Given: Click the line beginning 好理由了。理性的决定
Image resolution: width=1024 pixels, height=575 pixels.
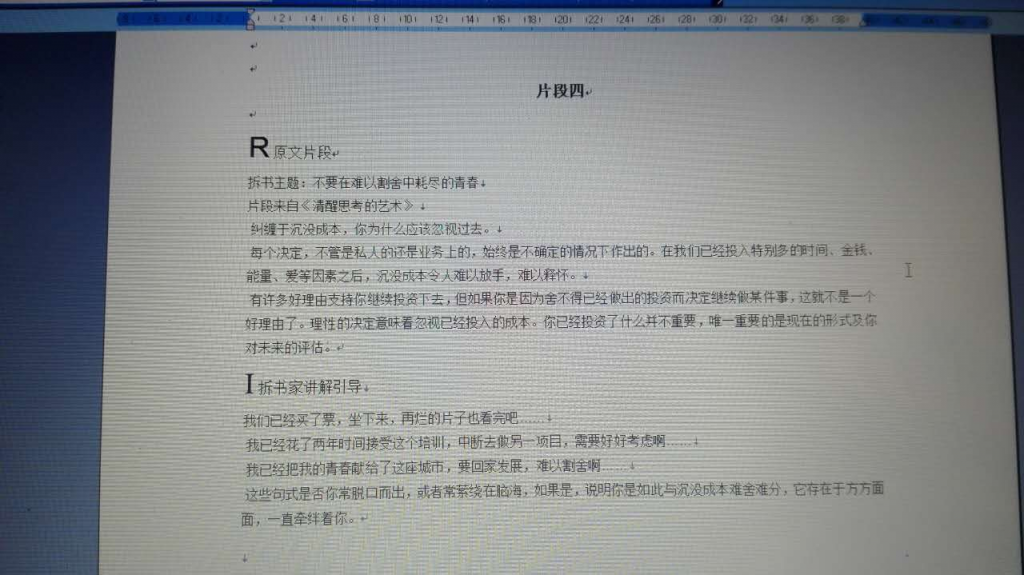Looking at the screenshot, I should (x=560, y=321).
